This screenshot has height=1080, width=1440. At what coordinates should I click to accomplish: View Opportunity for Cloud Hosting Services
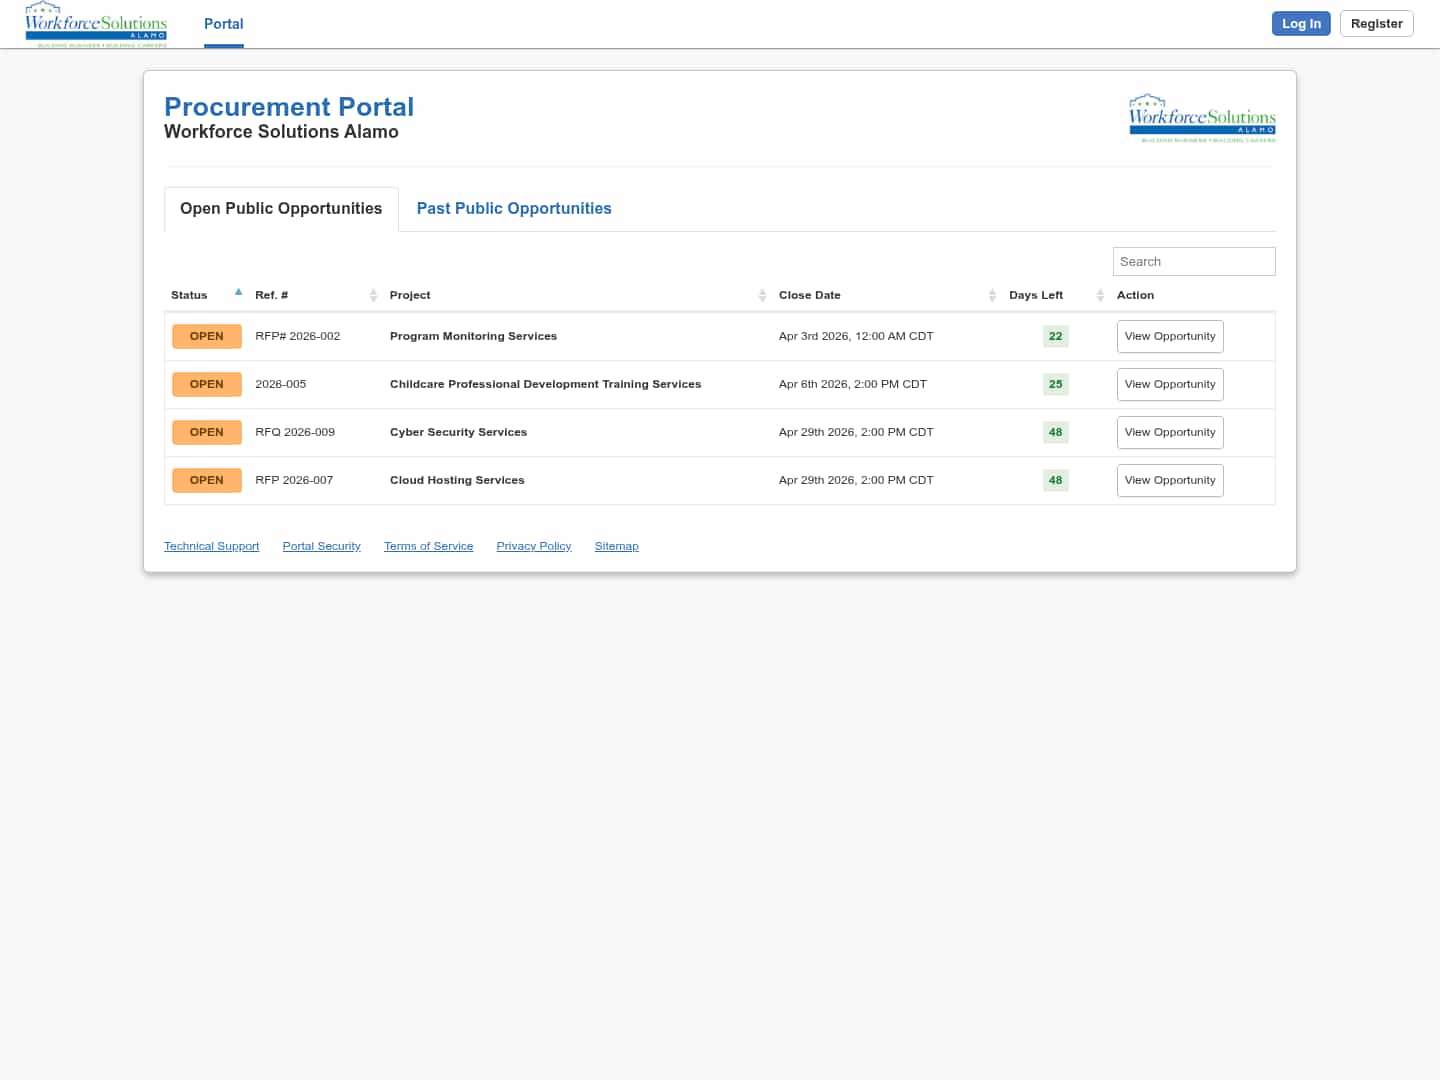(x=1170, y=480)
